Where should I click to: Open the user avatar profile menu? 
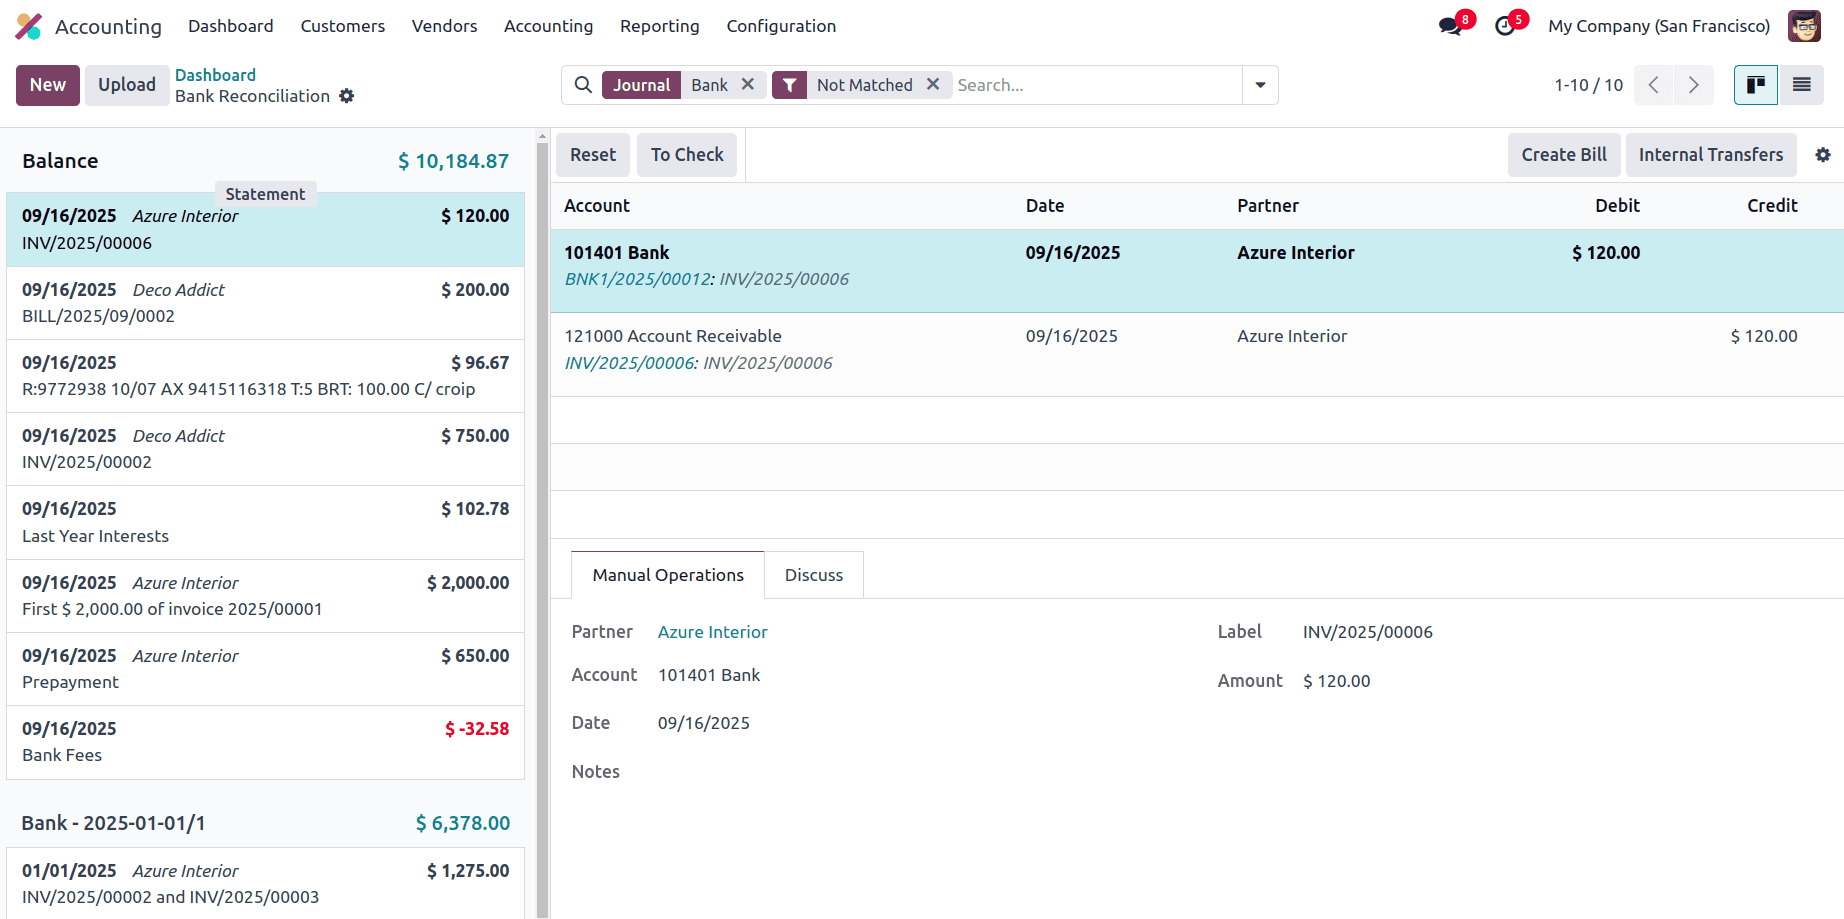[x=1804, y=25]
